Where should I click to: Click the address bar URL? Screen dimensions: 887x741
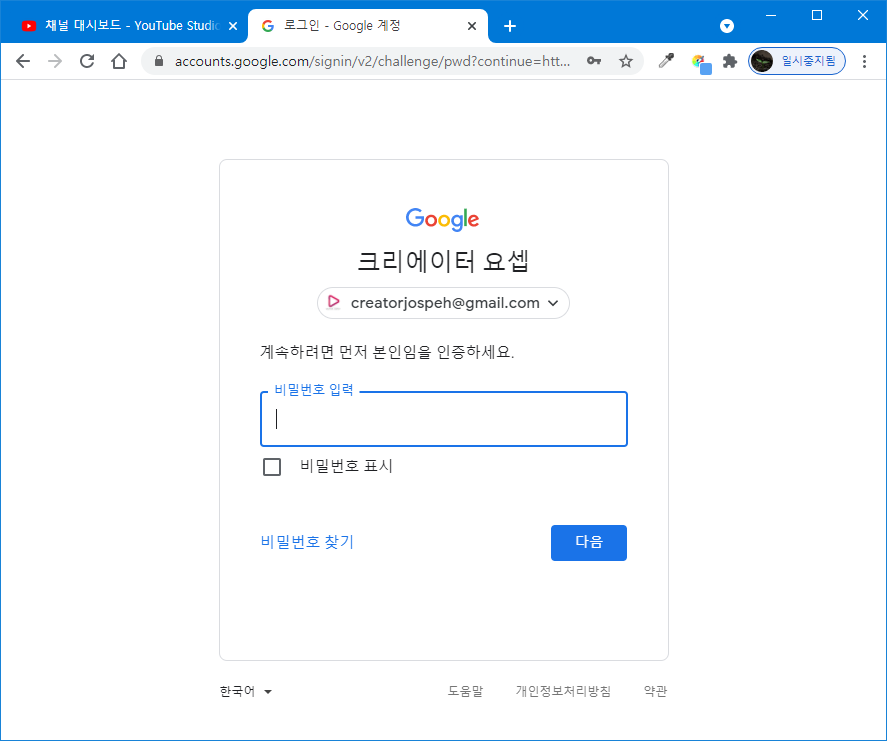click(372, 61)
